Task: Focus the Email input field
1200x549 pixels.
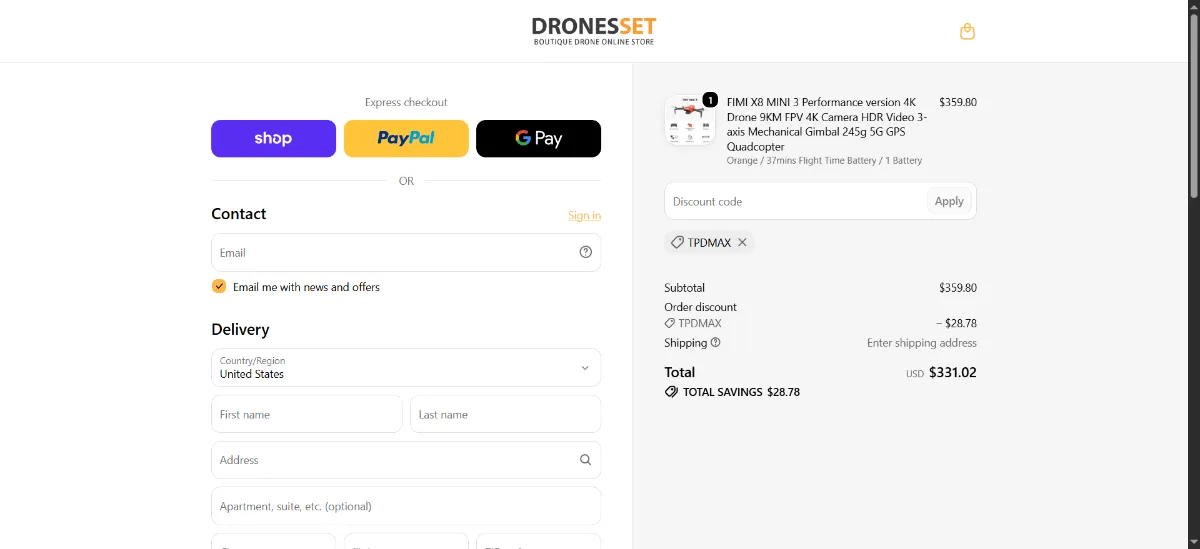Action: [x=406, y=252]
